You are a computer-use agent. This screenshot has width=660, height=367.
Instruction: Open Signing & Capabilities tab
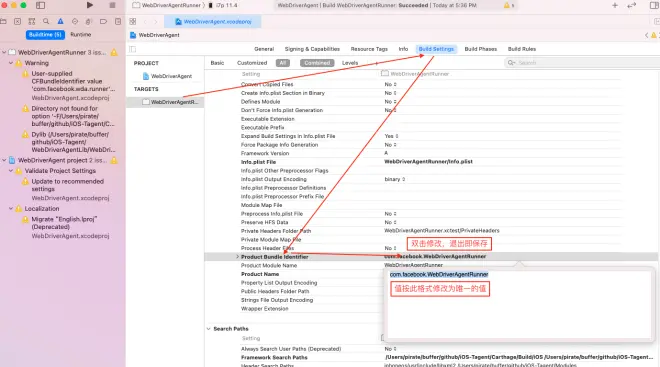(x=312, y=49)
